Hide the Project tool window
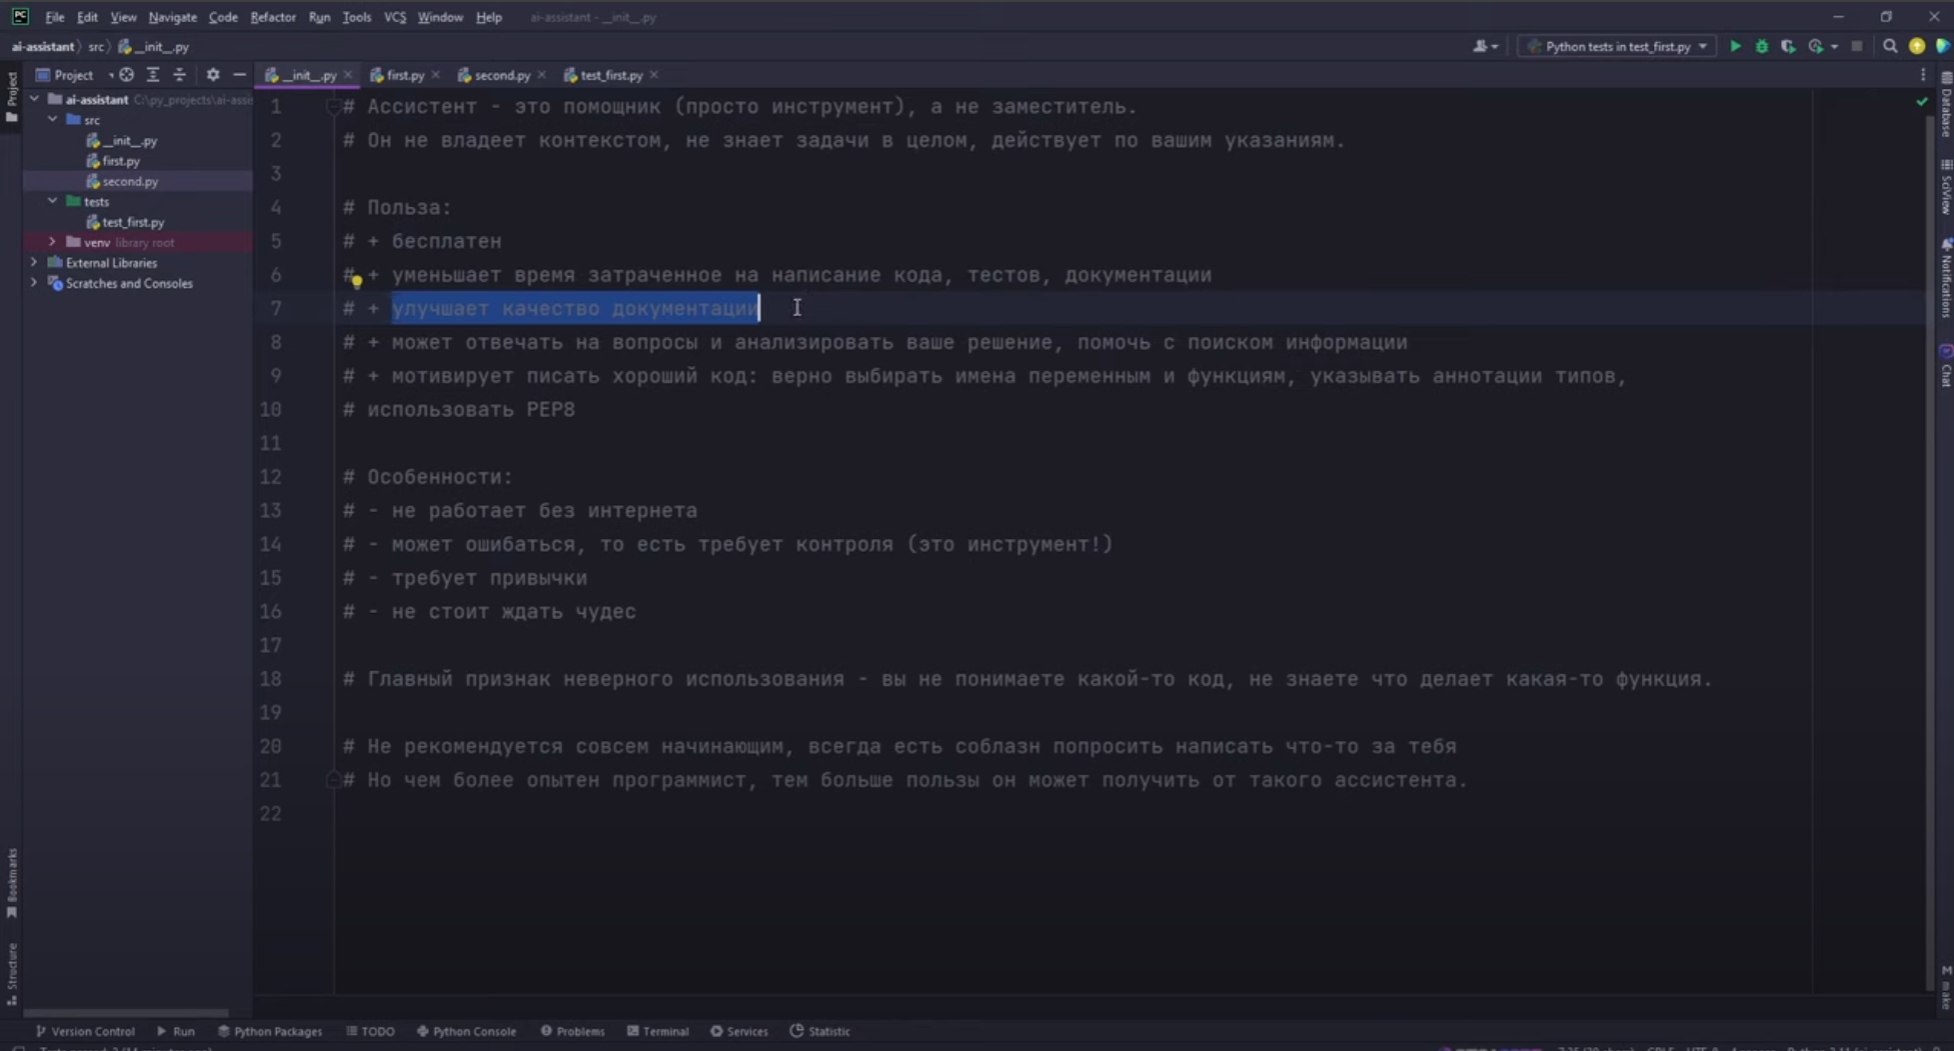Image resolution: width=1954 pixels, height=1051 pixels. tap(240, 75)
